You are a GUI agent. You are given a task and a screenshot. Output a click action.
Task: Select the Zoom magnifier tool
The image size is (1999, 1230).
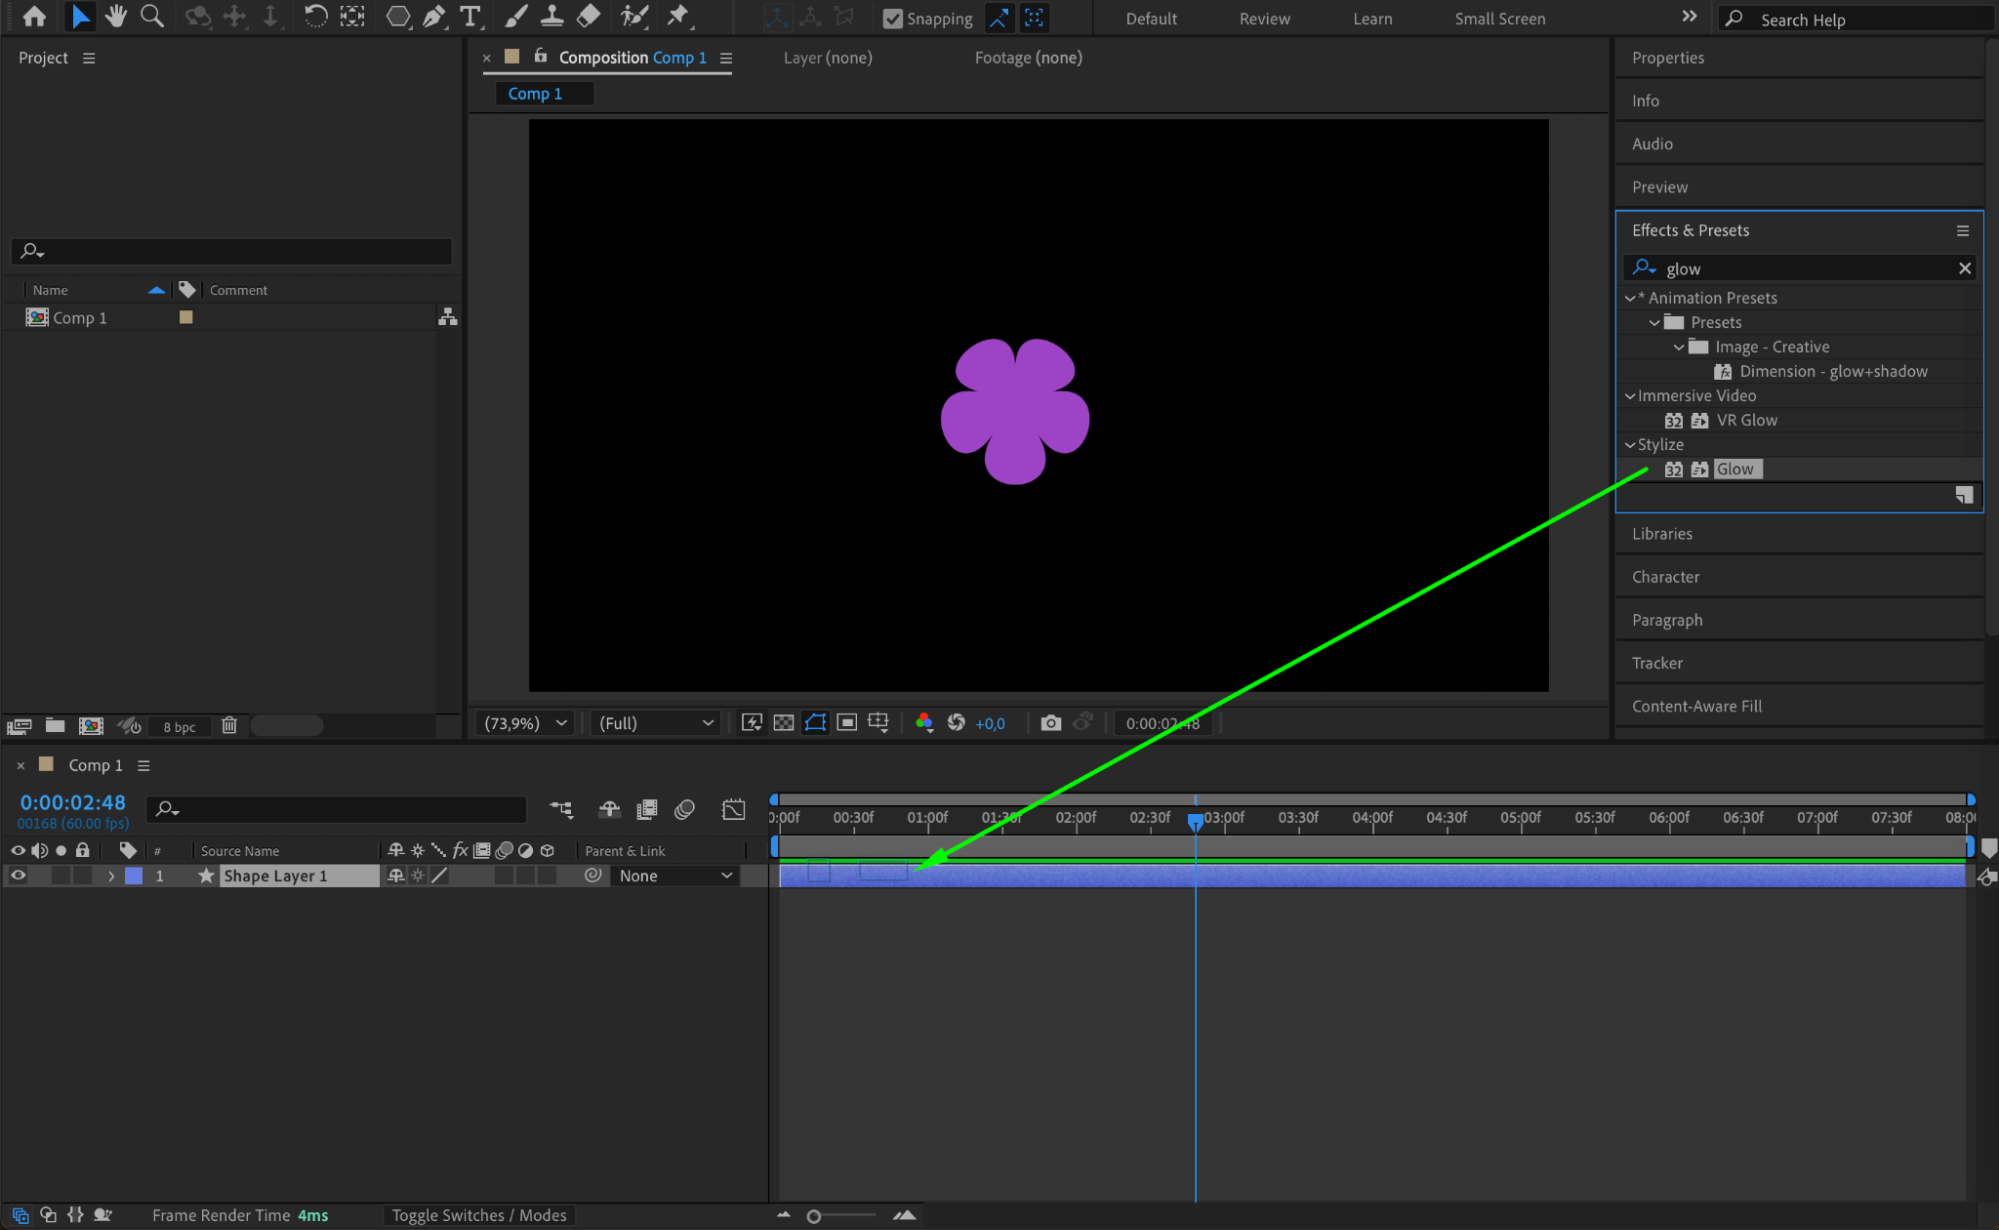pos(152,17)
